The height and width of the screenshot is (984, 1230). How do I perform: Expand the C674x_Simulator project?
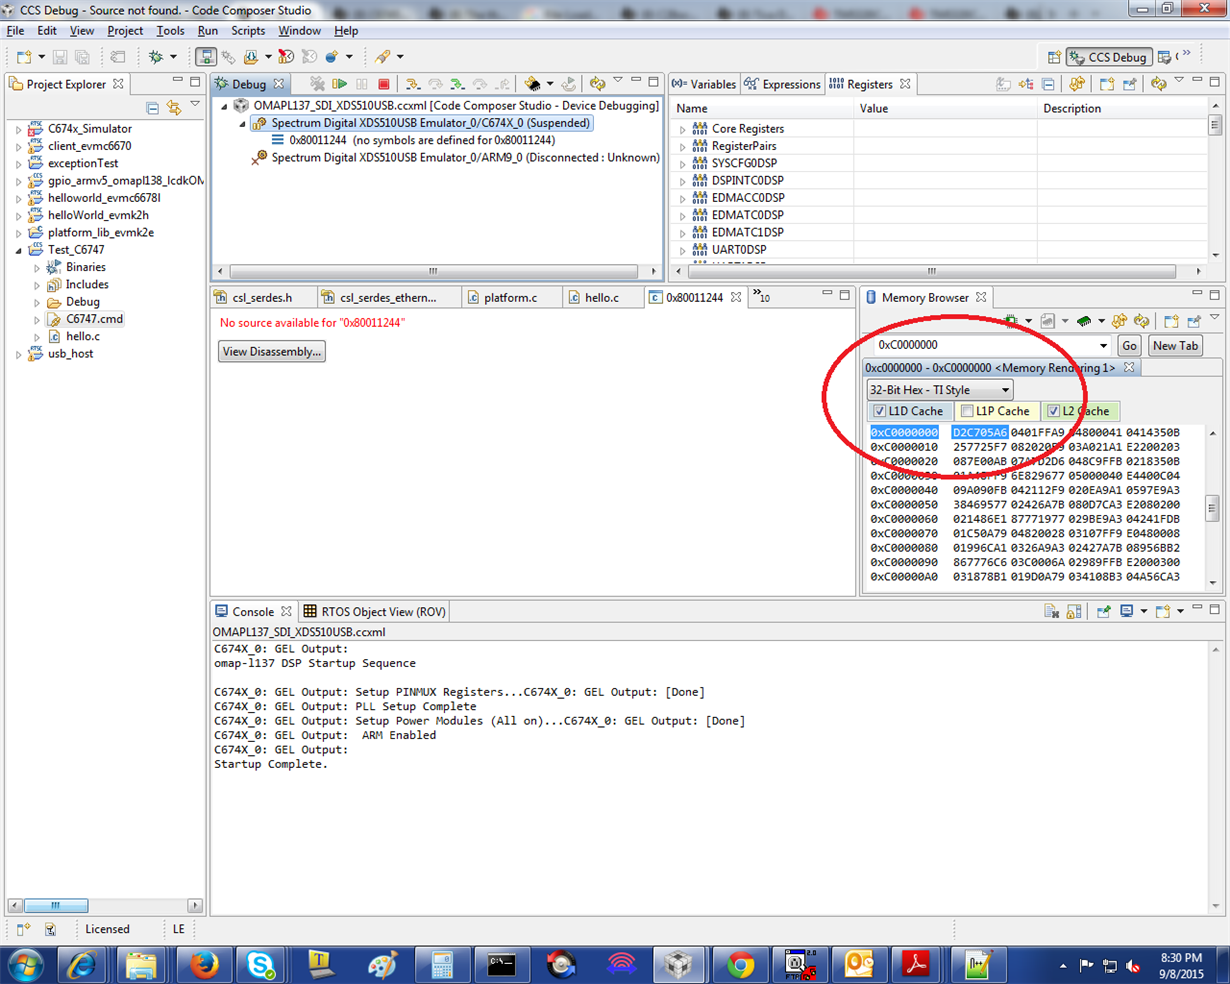18,129
